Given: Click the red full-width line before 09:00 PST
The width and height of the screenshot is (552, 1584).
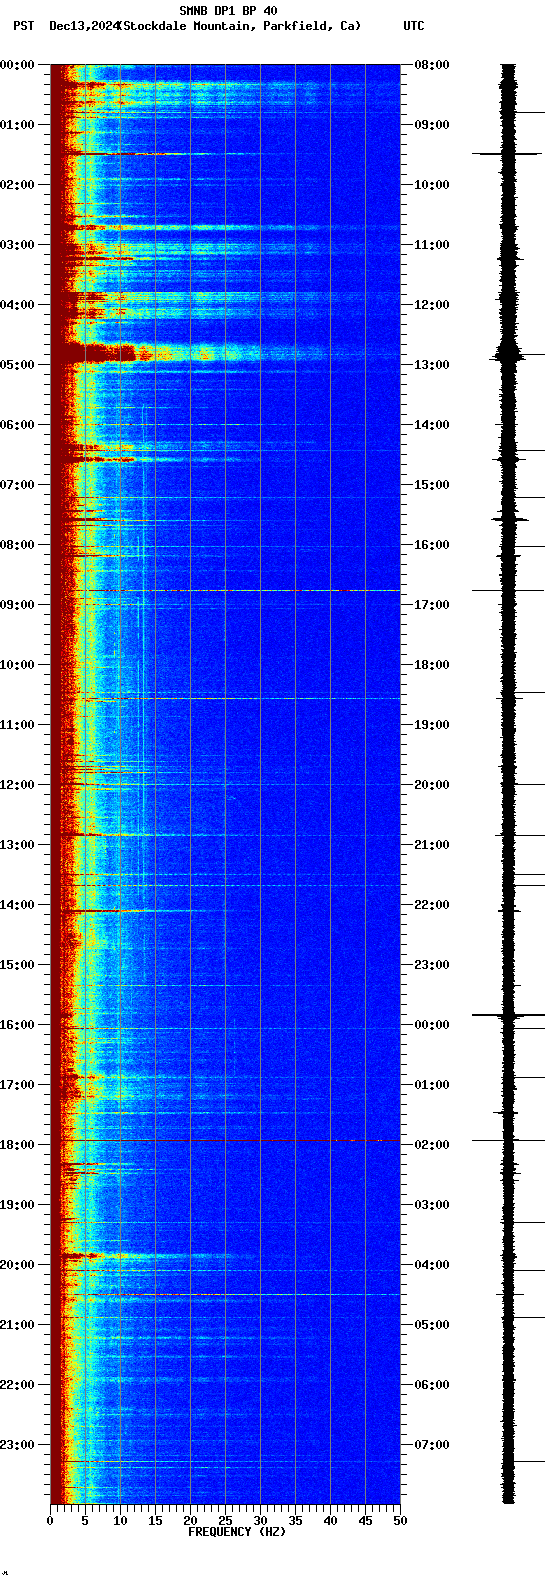Looking at the screenshot, I should pyautogui.click(x=225, y=591).
